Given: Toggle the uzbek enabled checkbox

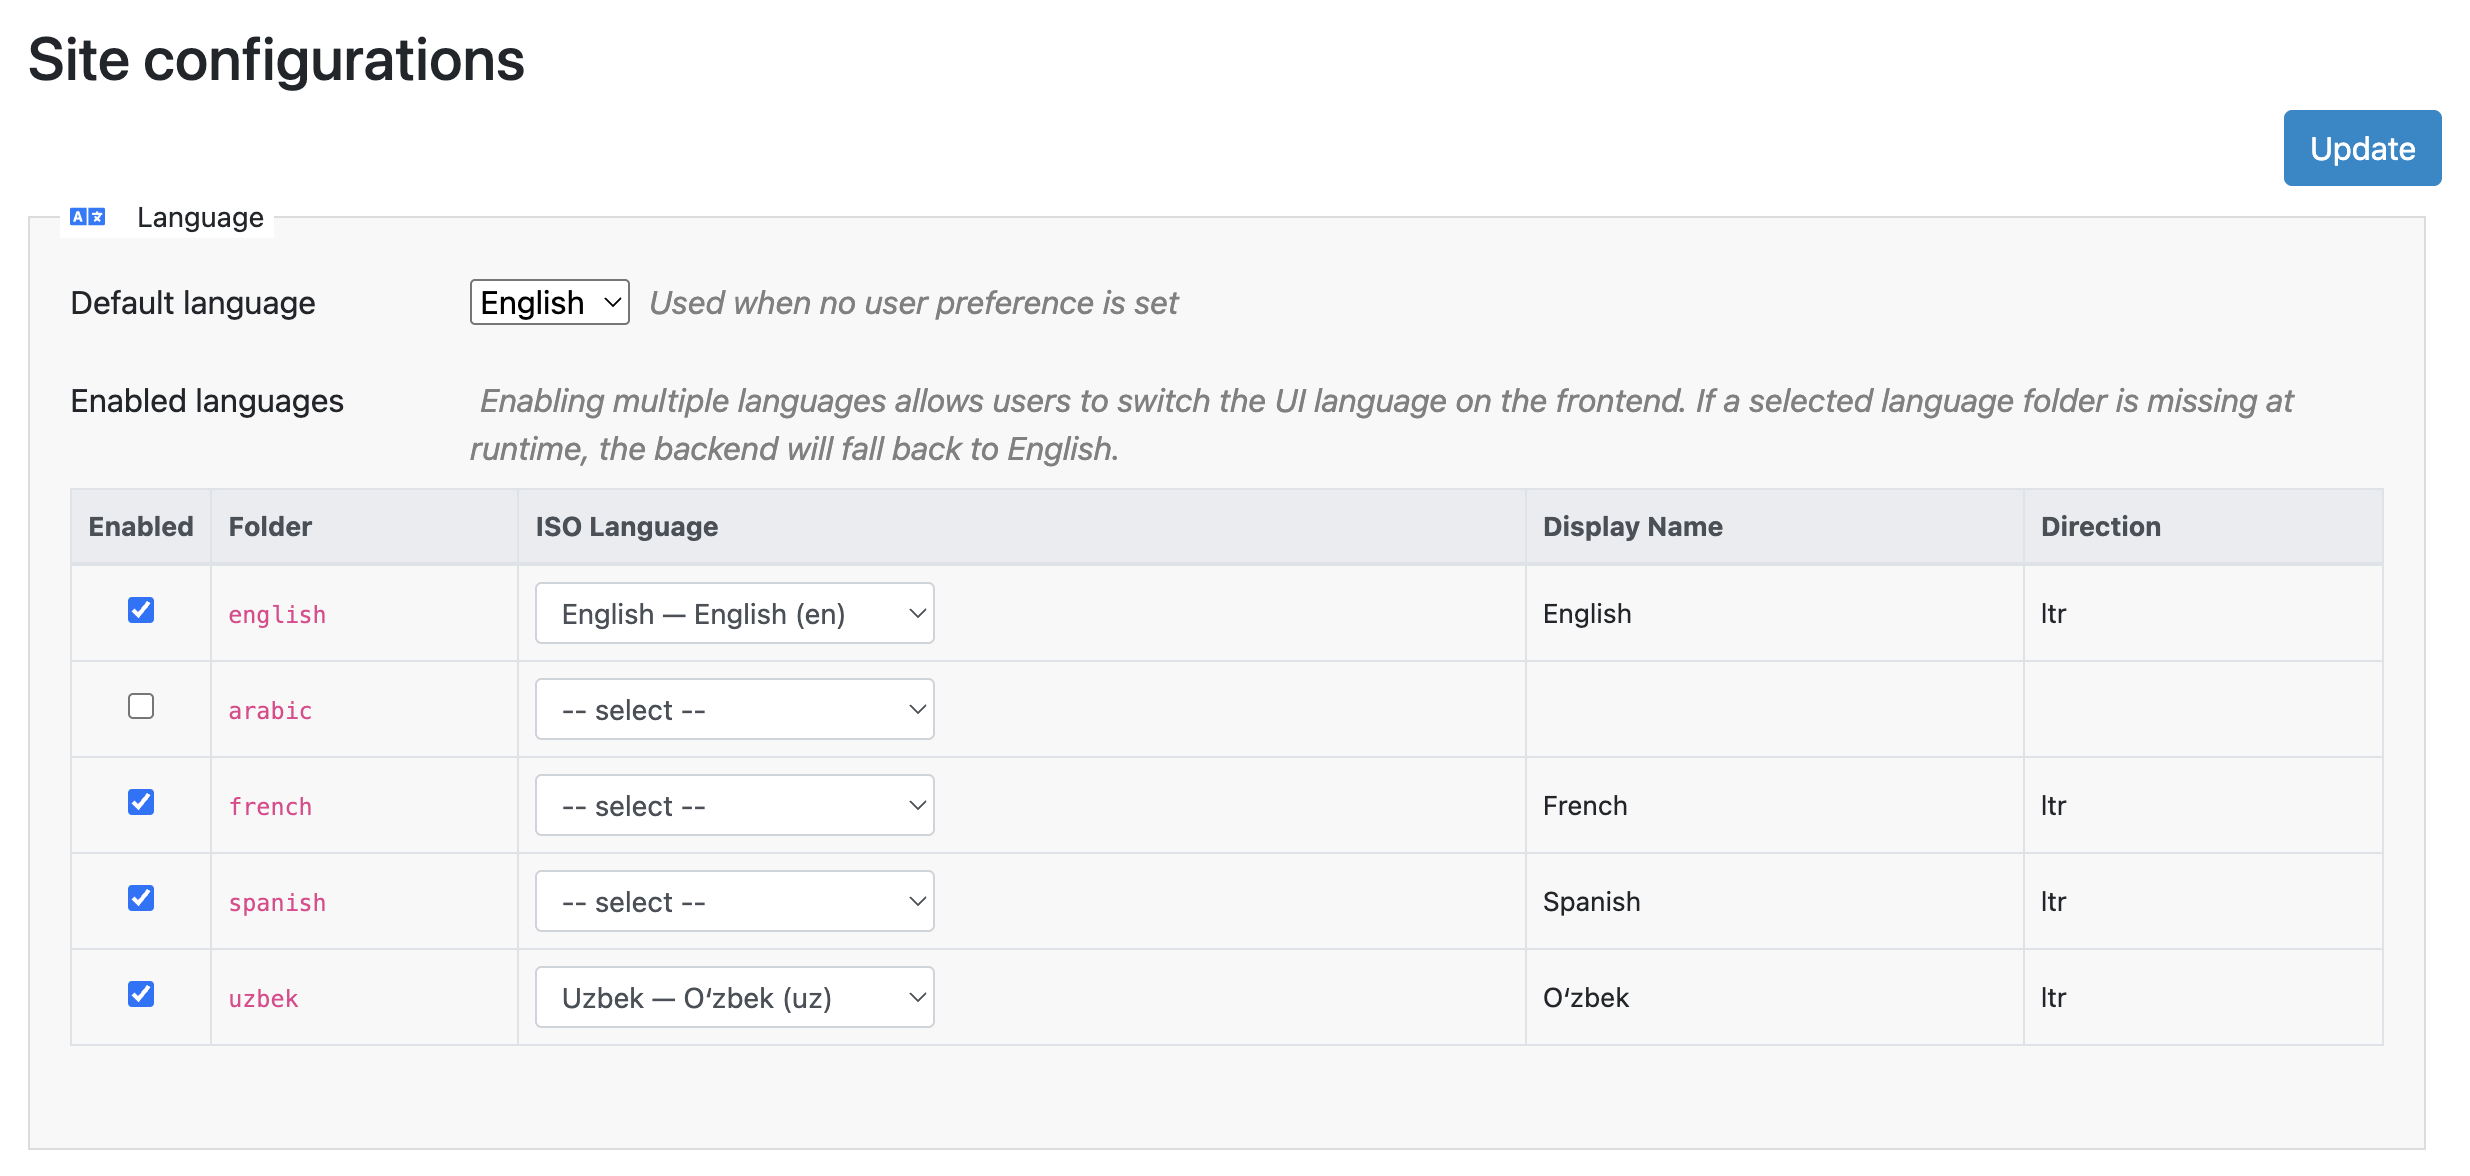Looking at the screenshot, I should 141,994.
